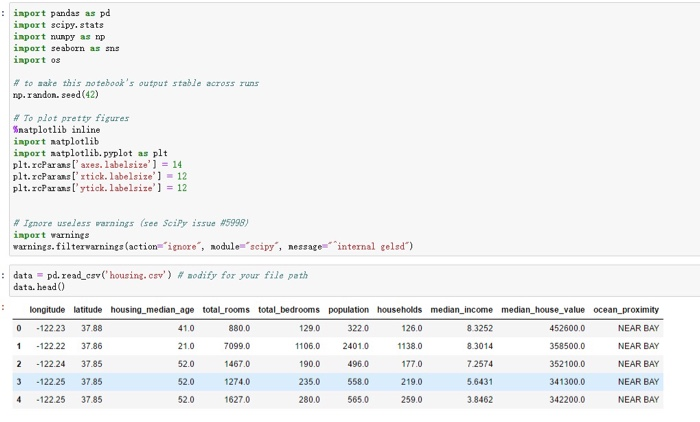
Task: Click the median_house_value cell 352100.0
Action: pos(567,364)
